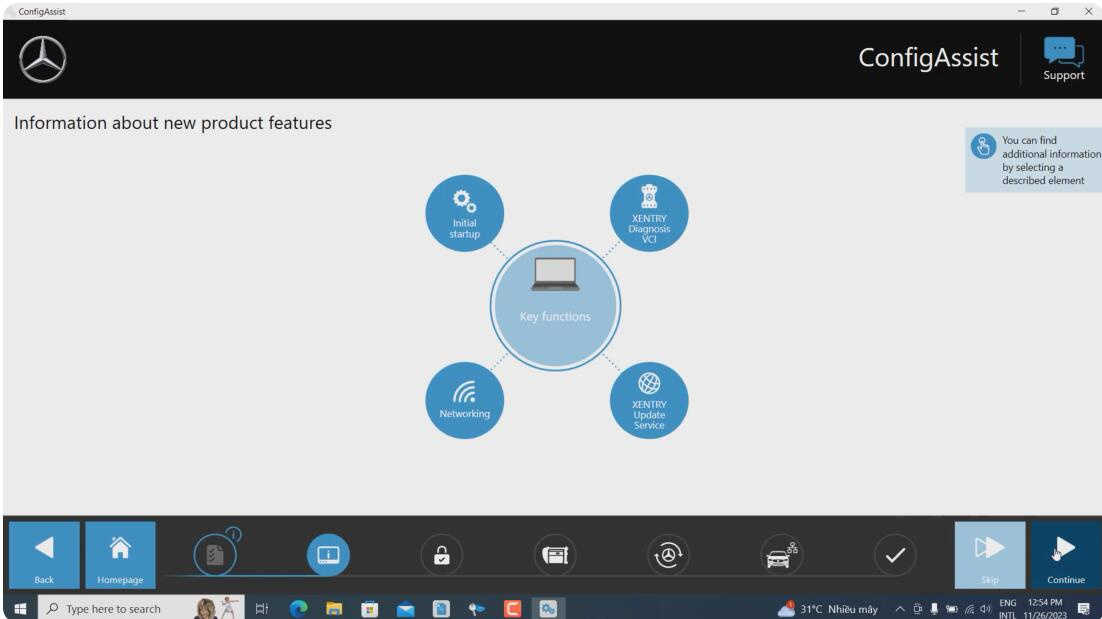Show hidden system tray icons
1102x619 pixels.
pyautogui.click(x=900, y=608)
